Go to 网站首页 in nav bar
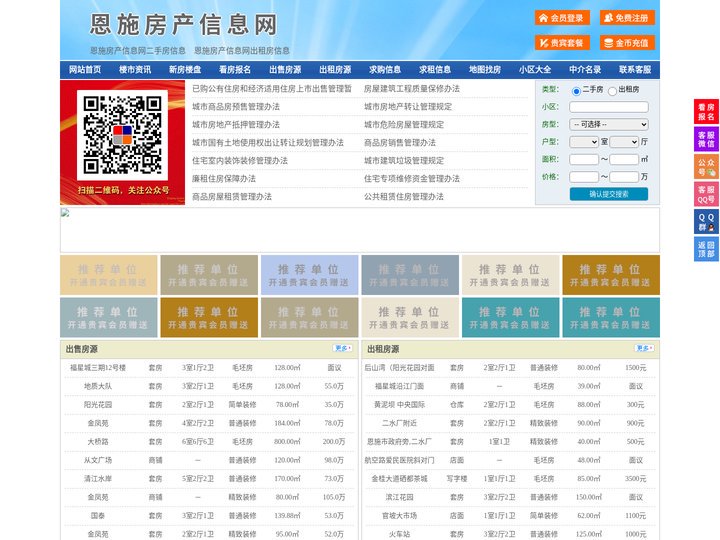Viewport: 720px width, 540px height. 85,70
